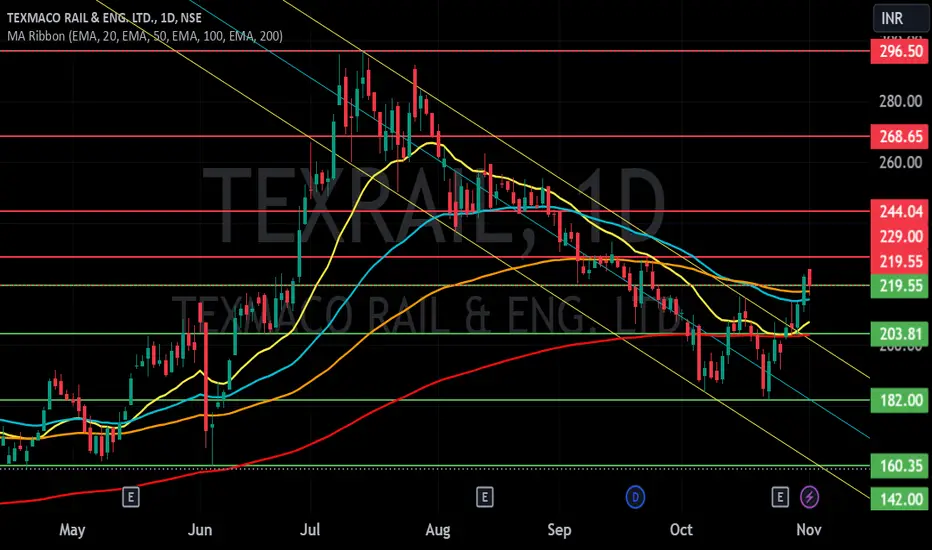This screenshot has height=550, width=932.
Task: Click the Nov label on time axis
Action: pyautogui.click(x=809, y=529)
